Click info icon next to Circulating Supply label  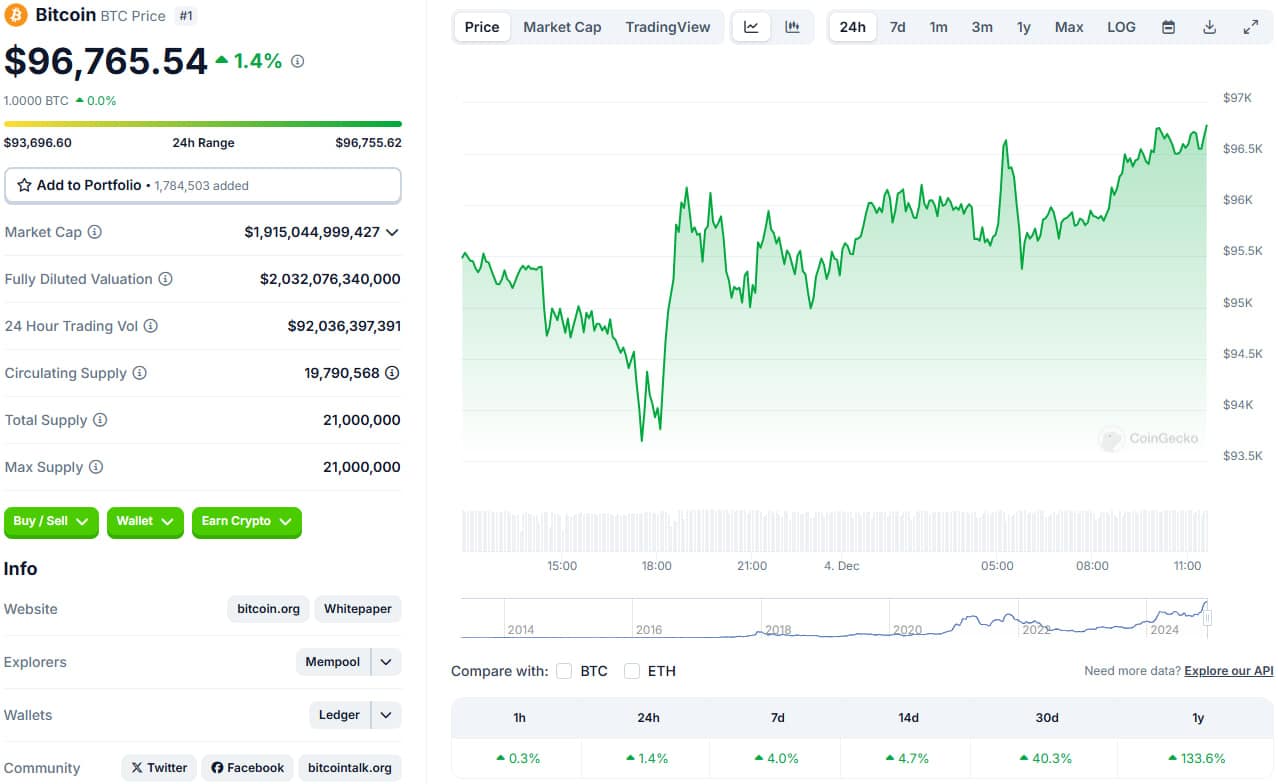pyautogui.click(x=140, y=373)
